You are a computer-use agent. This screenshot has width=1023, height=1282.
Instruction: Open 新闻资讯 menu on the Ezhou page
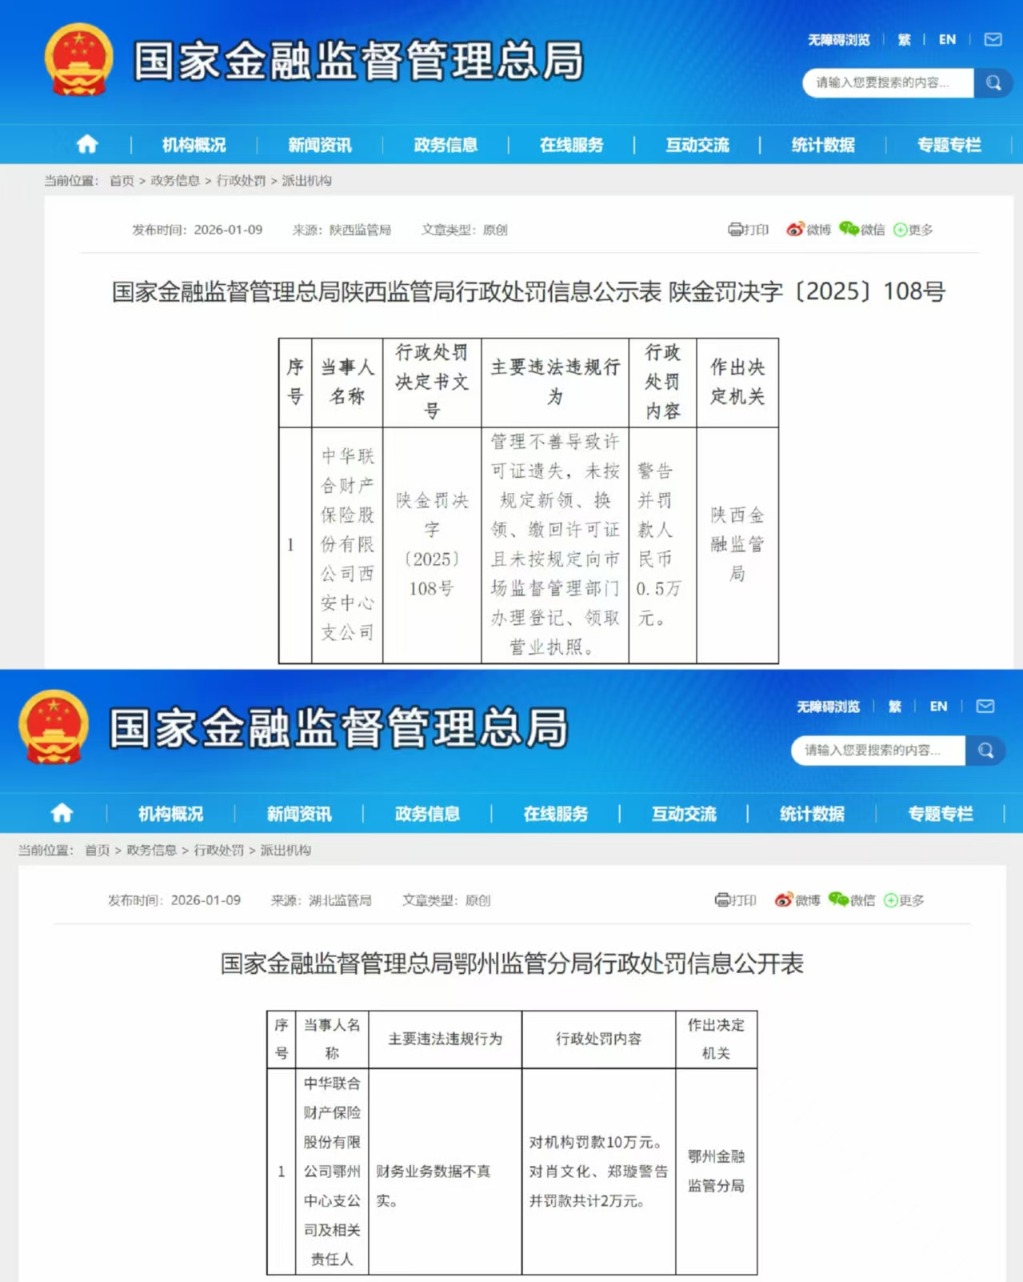(x=299, y=814)
